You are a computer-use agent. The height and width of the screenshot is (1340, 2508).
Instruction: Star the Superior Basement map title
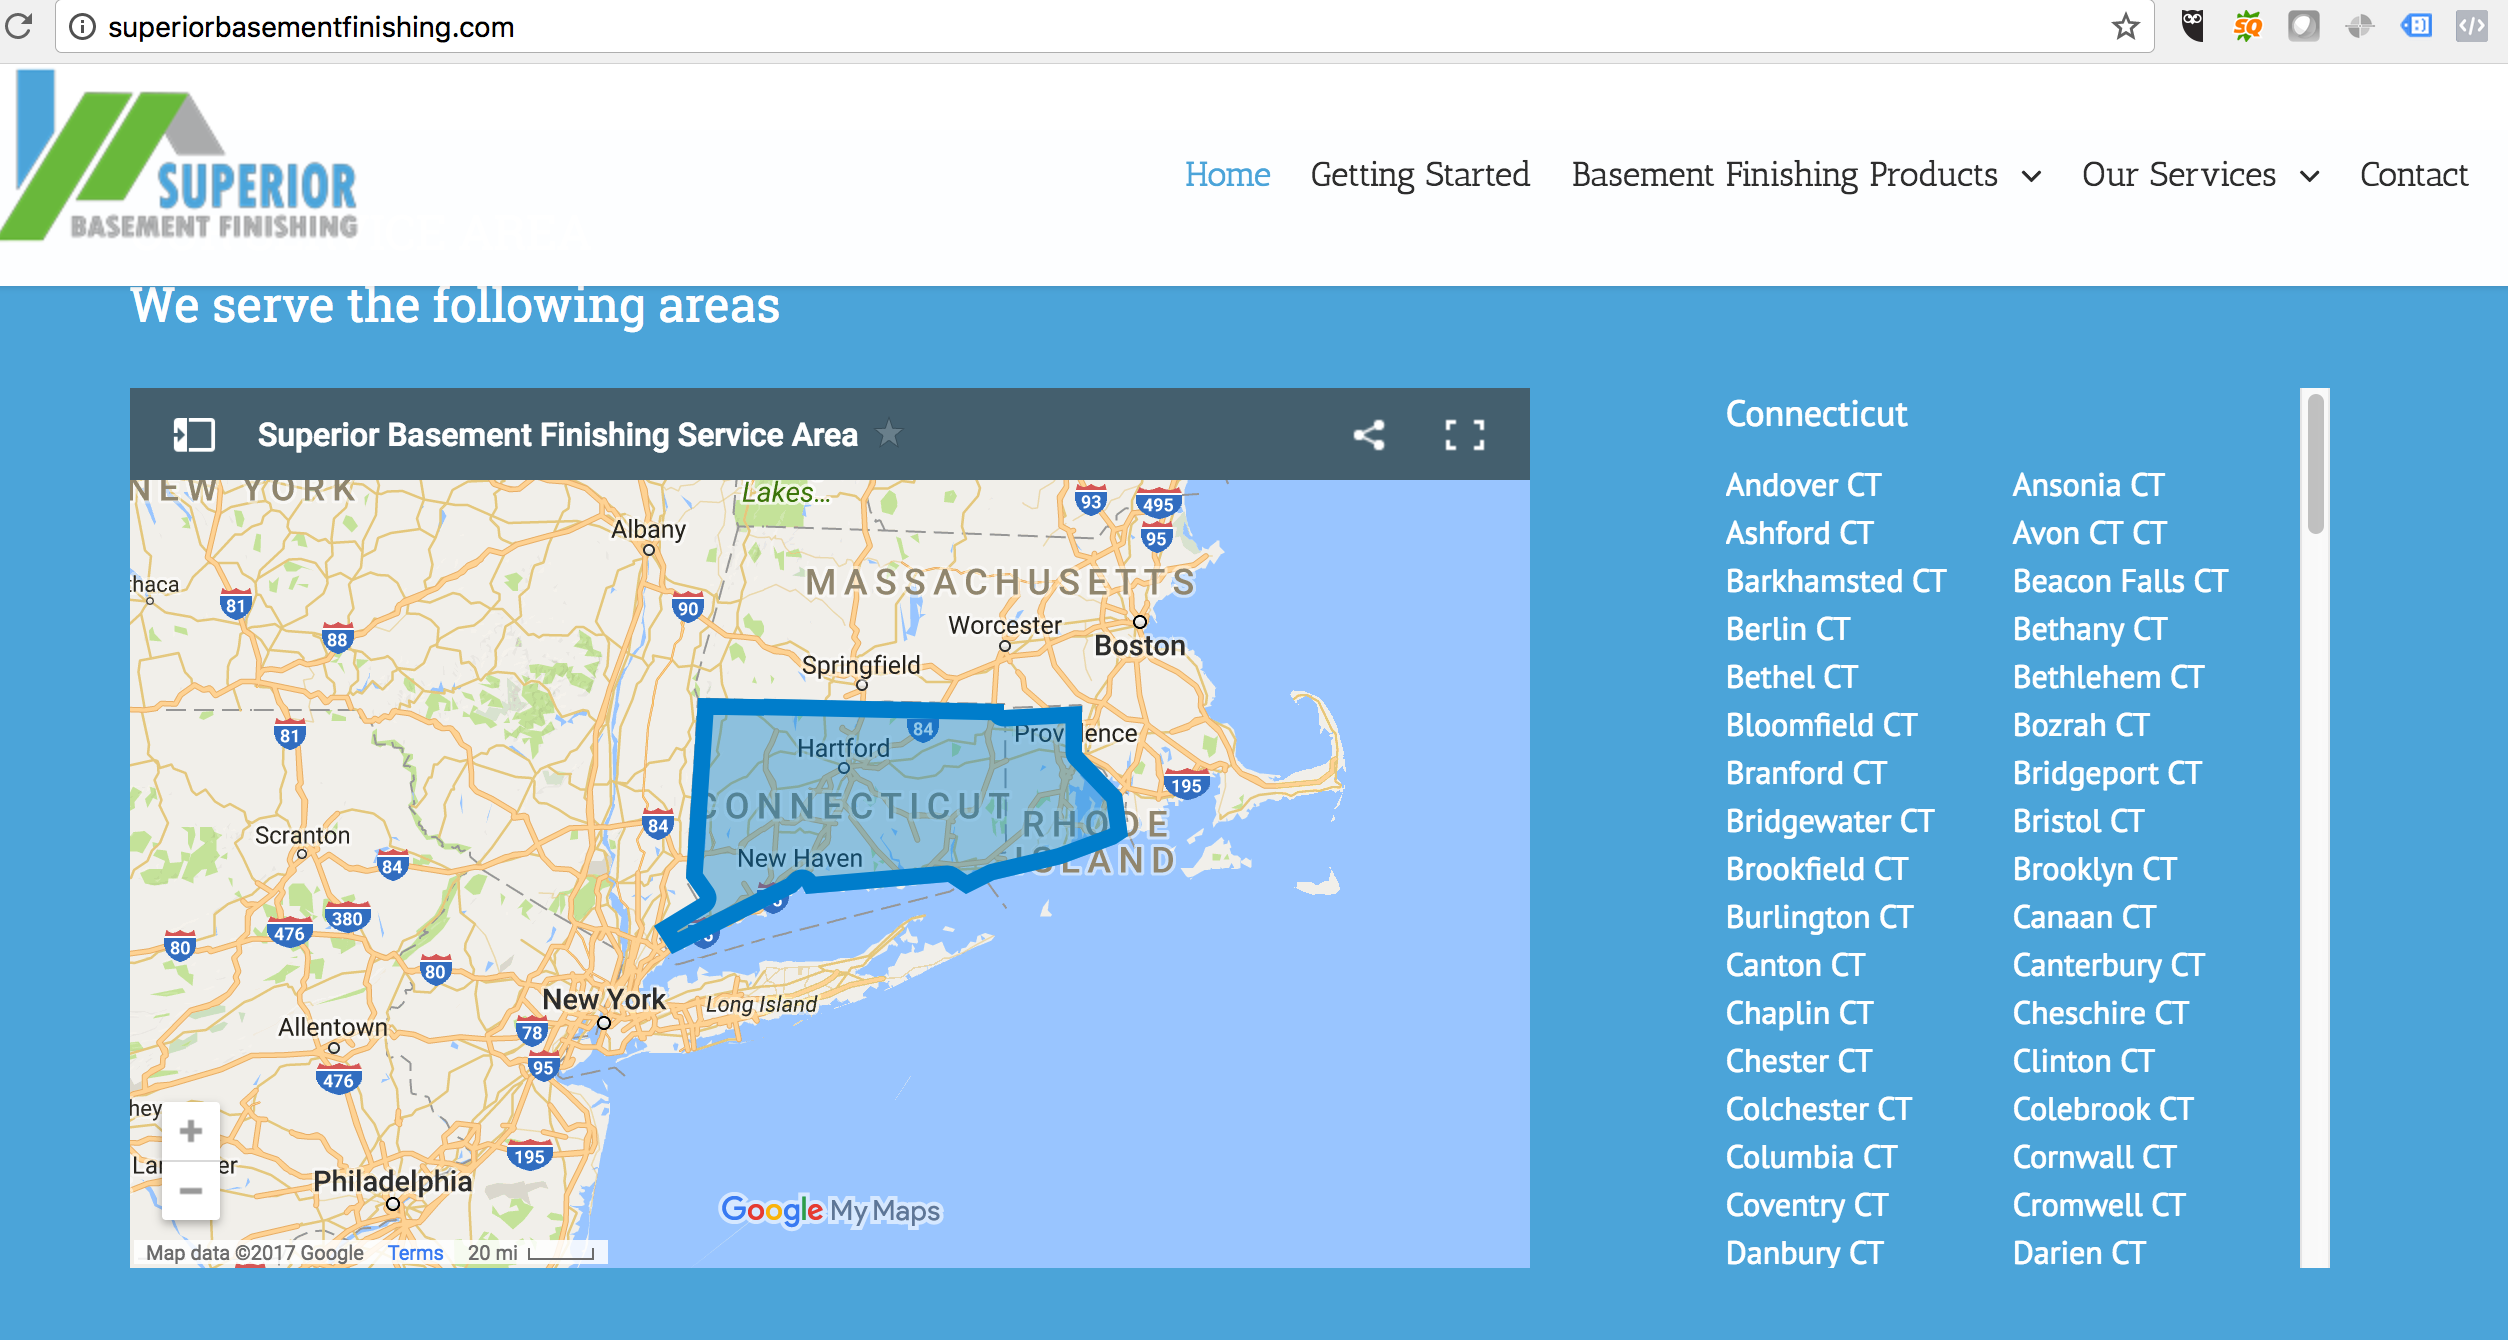tap(888, 434)
